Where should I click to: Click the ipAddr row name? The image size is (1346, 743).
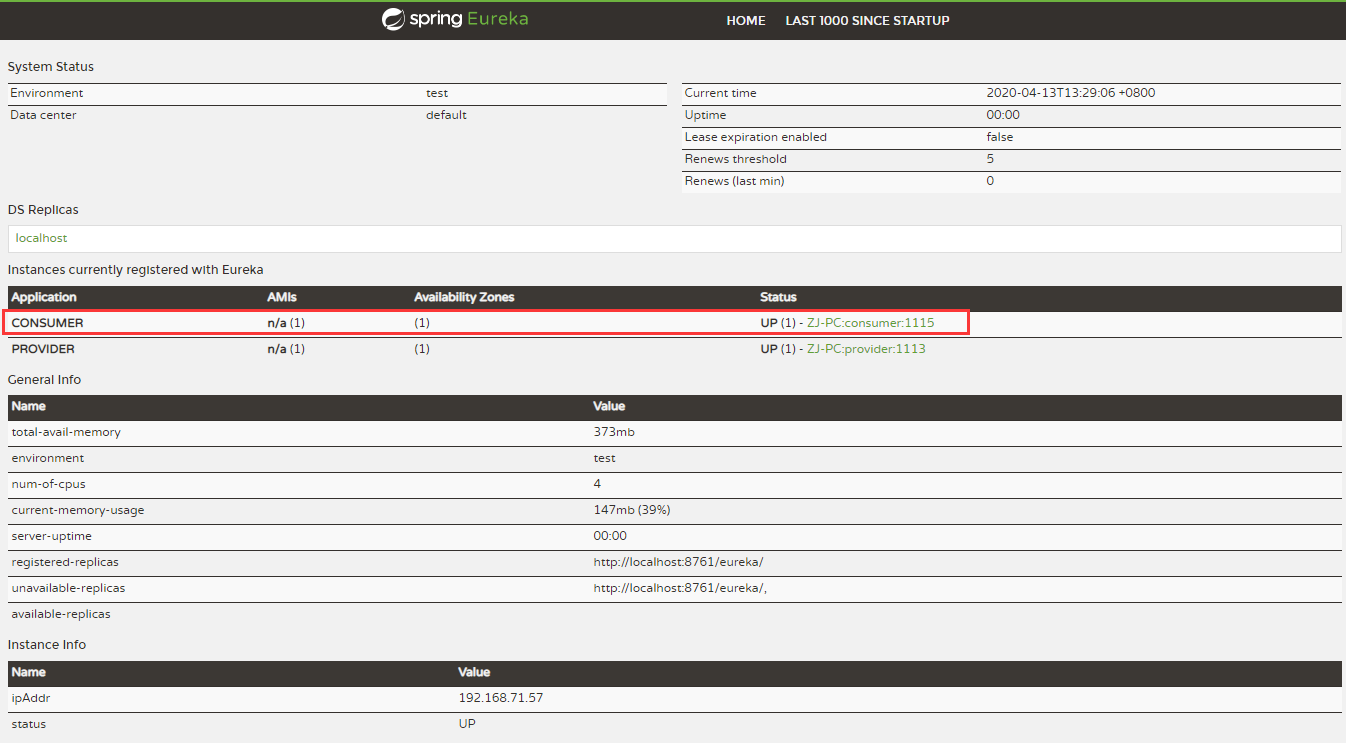[29, 698]
